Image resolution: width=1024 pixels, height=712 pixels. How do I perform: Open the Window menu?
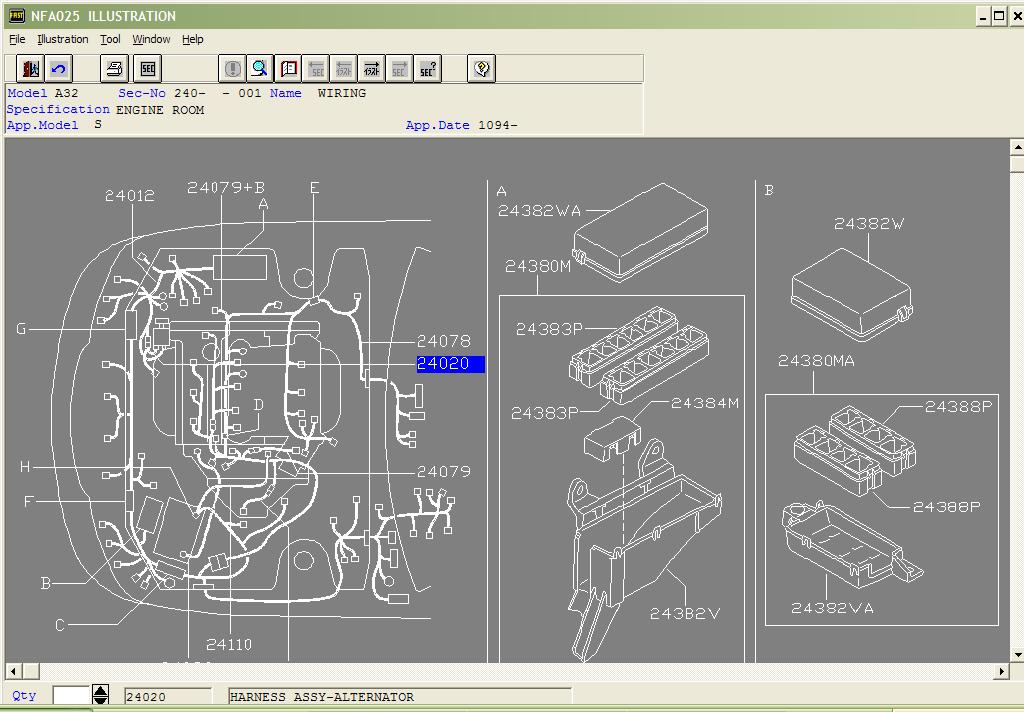(x=151, y=39)
